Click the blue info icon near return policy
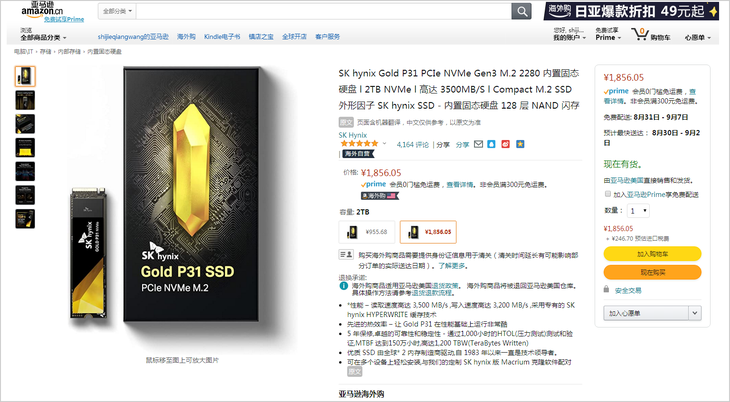730x402 pixels. tap(344, 286)
